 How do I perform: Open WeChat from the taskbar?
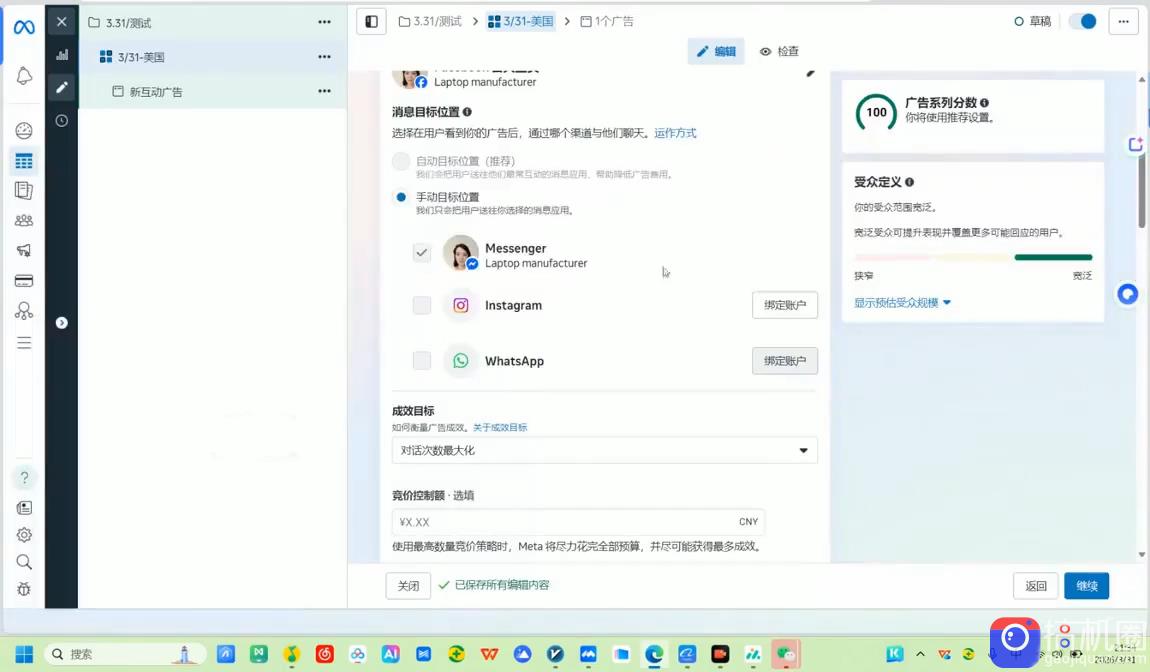[785, 654]
